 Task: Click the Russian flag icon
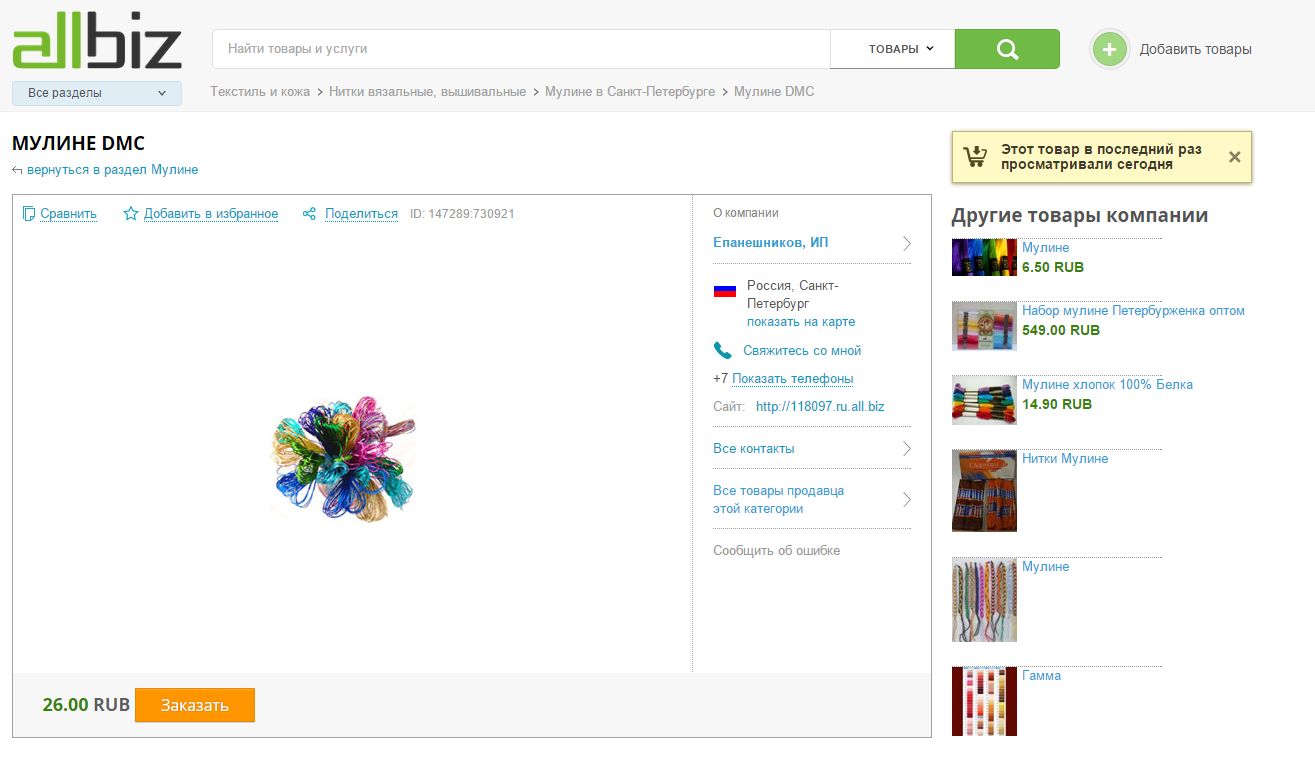click(x=725, y=291)
